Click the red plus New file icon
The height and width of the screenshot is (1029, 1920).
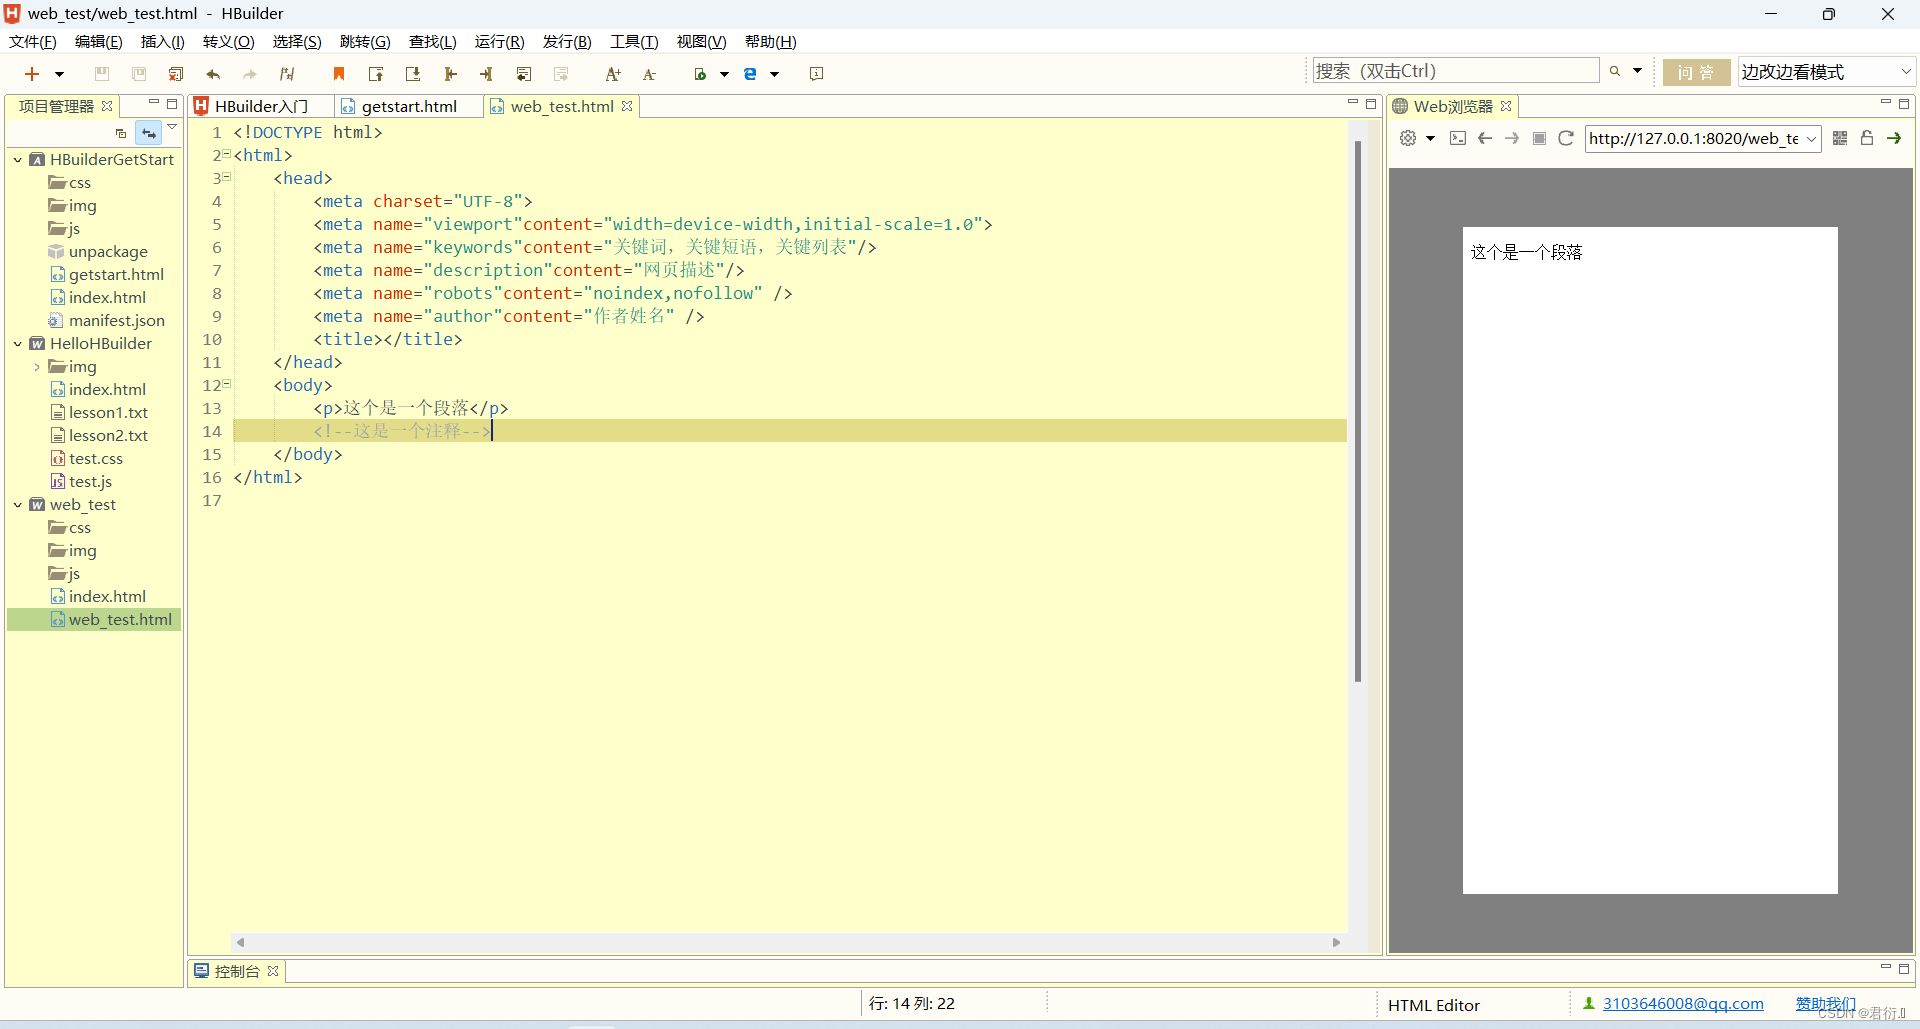tap(32, 74)
